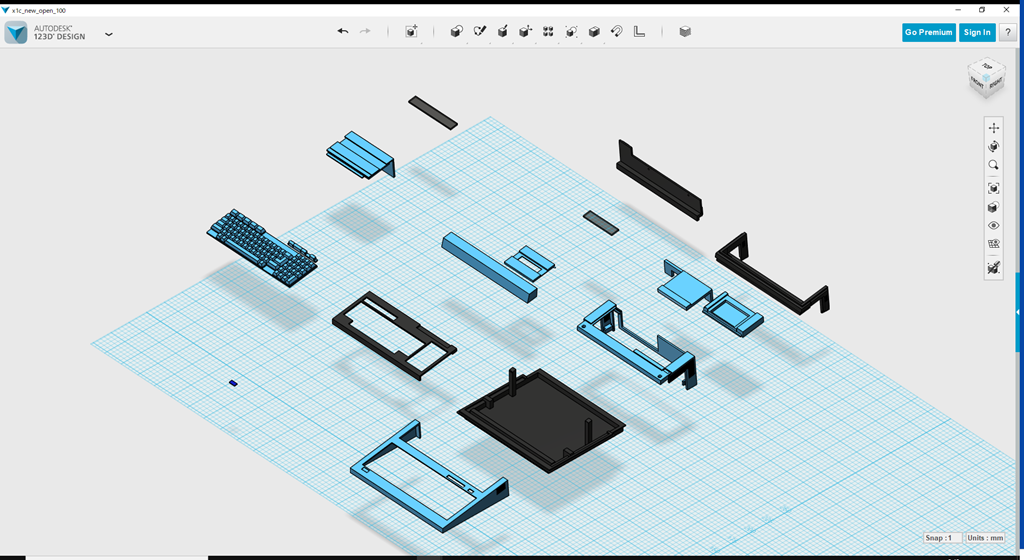Expand the 123D Design application menu arrow
This screenshot has width=1024, height=560.
(x=109, y=34)
